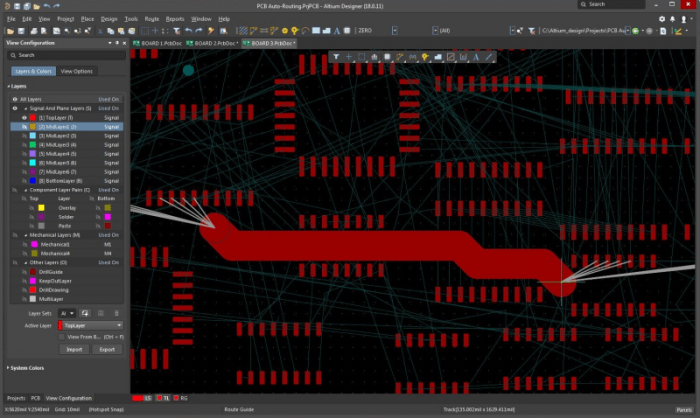
Task: Open the Route menu
Action: tap(151, 19)
